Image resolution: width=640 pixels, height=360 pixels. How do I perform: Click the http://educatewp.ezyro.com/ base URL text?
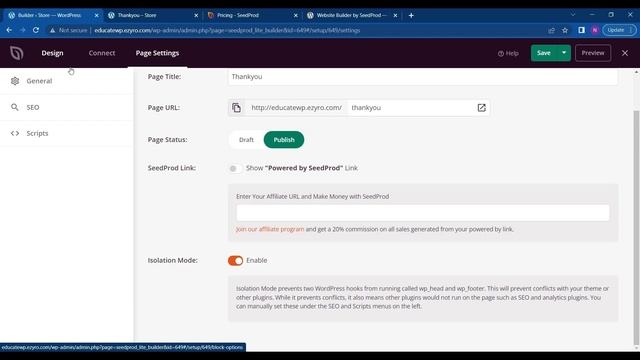(296, 108)
